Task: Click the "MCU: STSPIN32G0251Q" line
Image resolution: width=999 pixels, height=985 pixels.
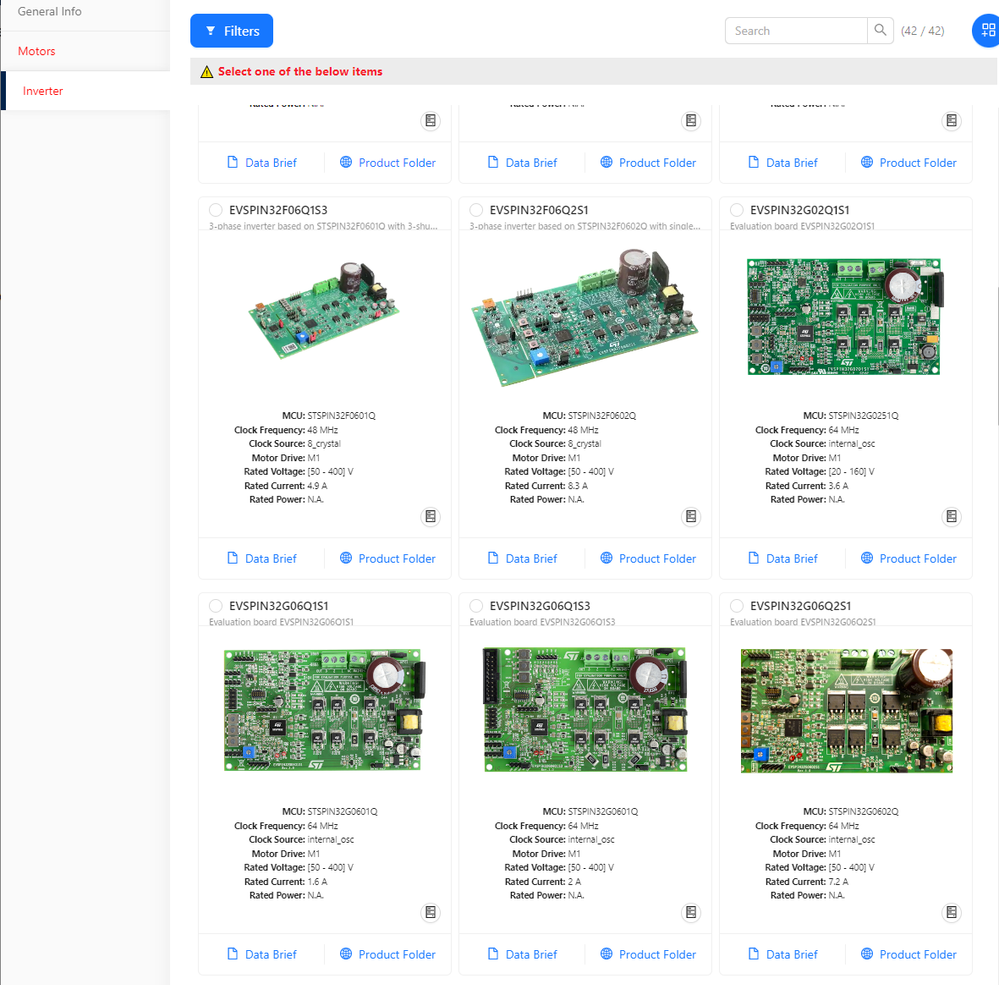Action: 851,415
